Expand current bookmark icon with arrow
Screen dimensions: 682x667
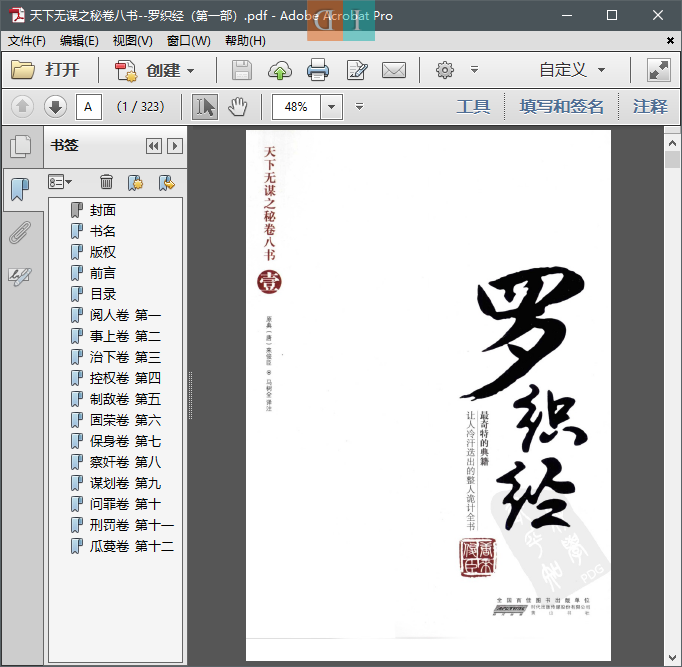point(167,183)
